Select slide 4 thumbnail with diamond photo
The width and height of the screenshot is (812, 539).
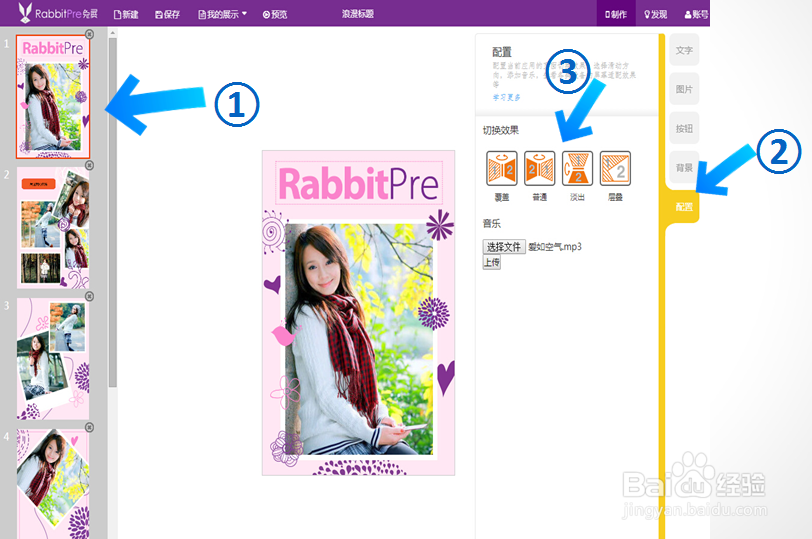(x=53, y=484)
